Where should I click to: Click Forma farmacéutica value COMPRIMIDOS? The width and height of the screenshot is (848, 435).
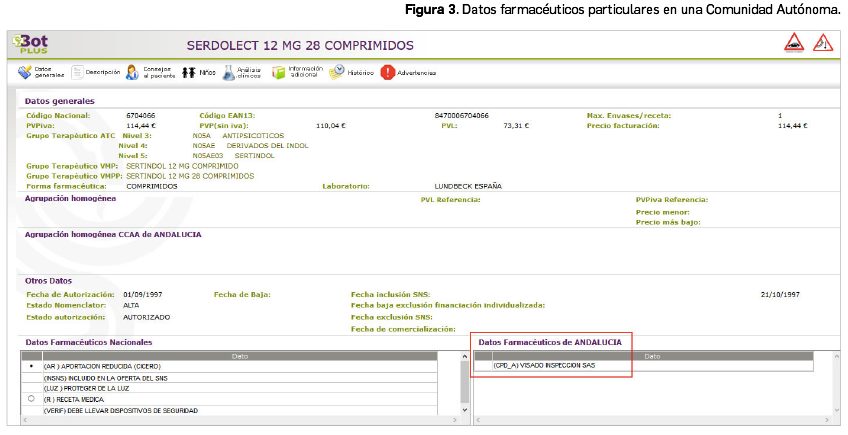[x=152, y=186]
